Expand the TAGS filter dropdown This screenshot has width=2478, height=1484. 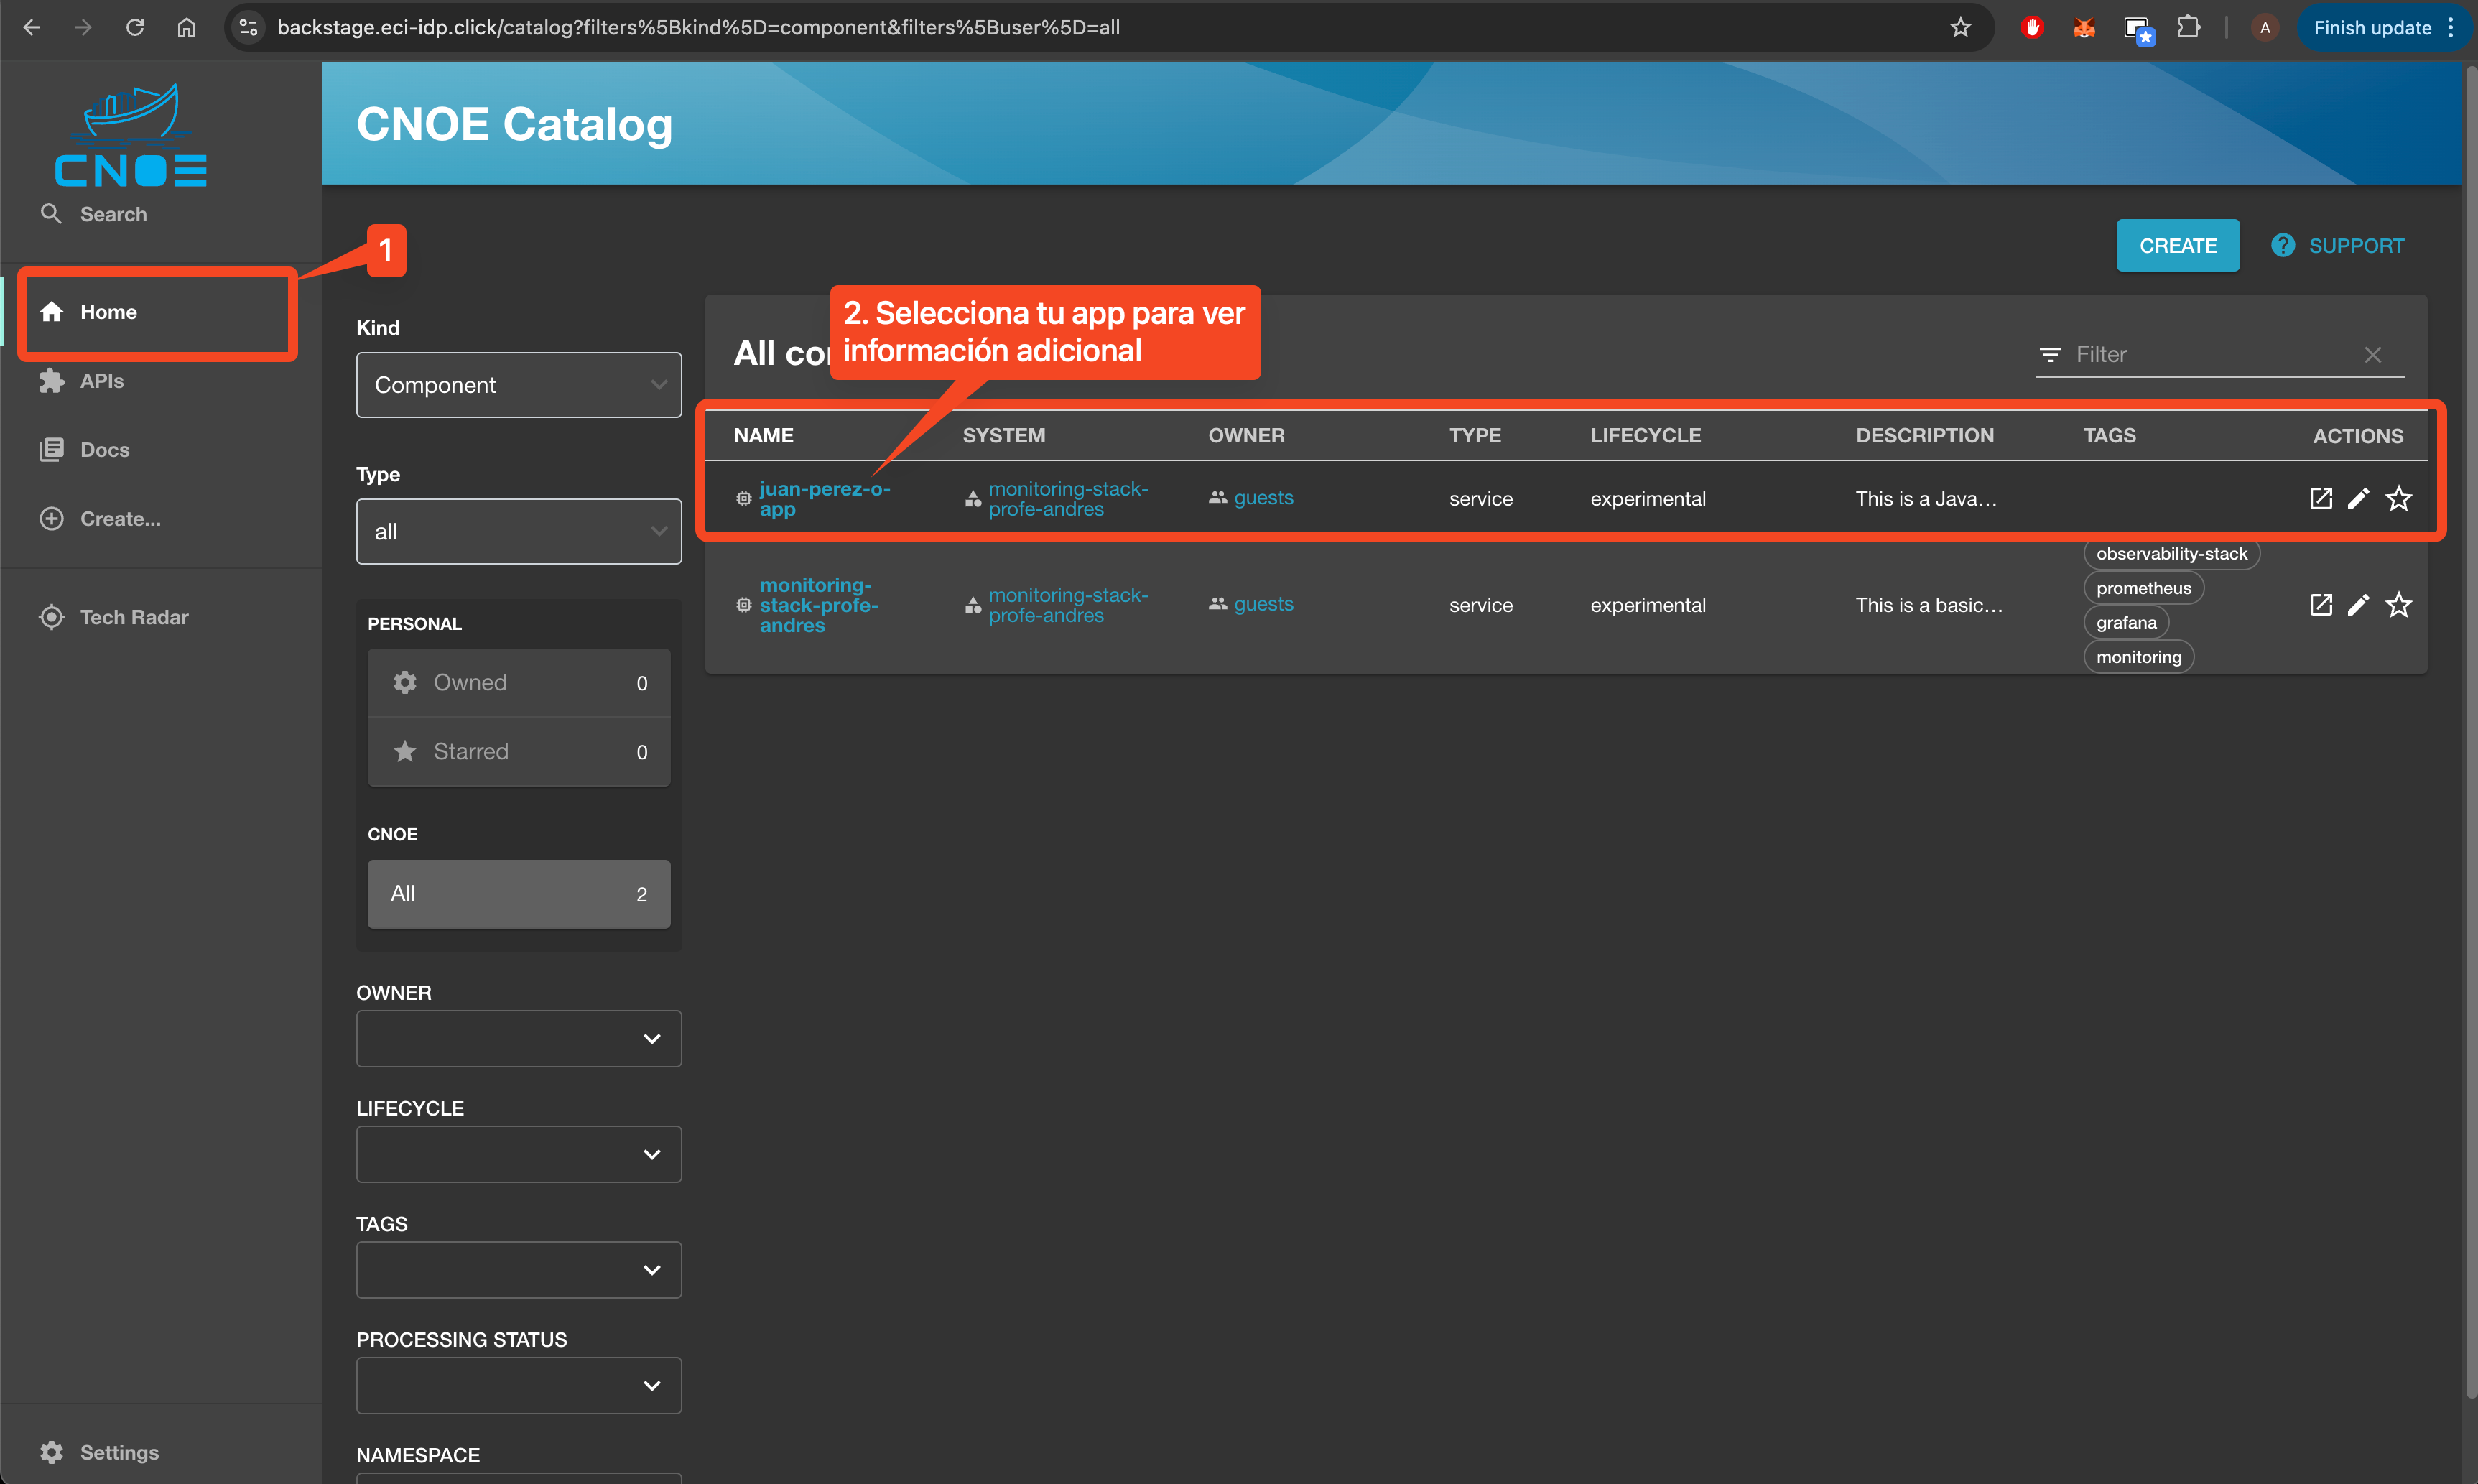tap(518, 1270)
